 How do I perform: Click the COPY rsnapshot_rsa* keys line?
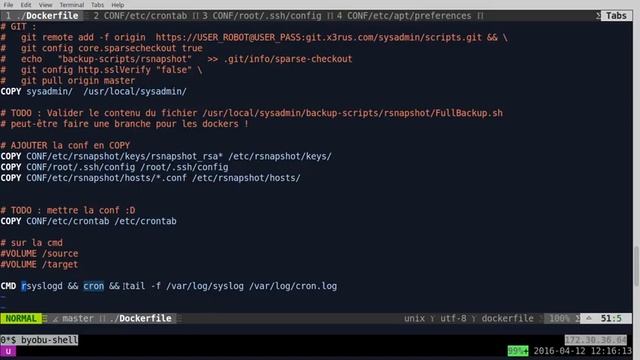166,156
